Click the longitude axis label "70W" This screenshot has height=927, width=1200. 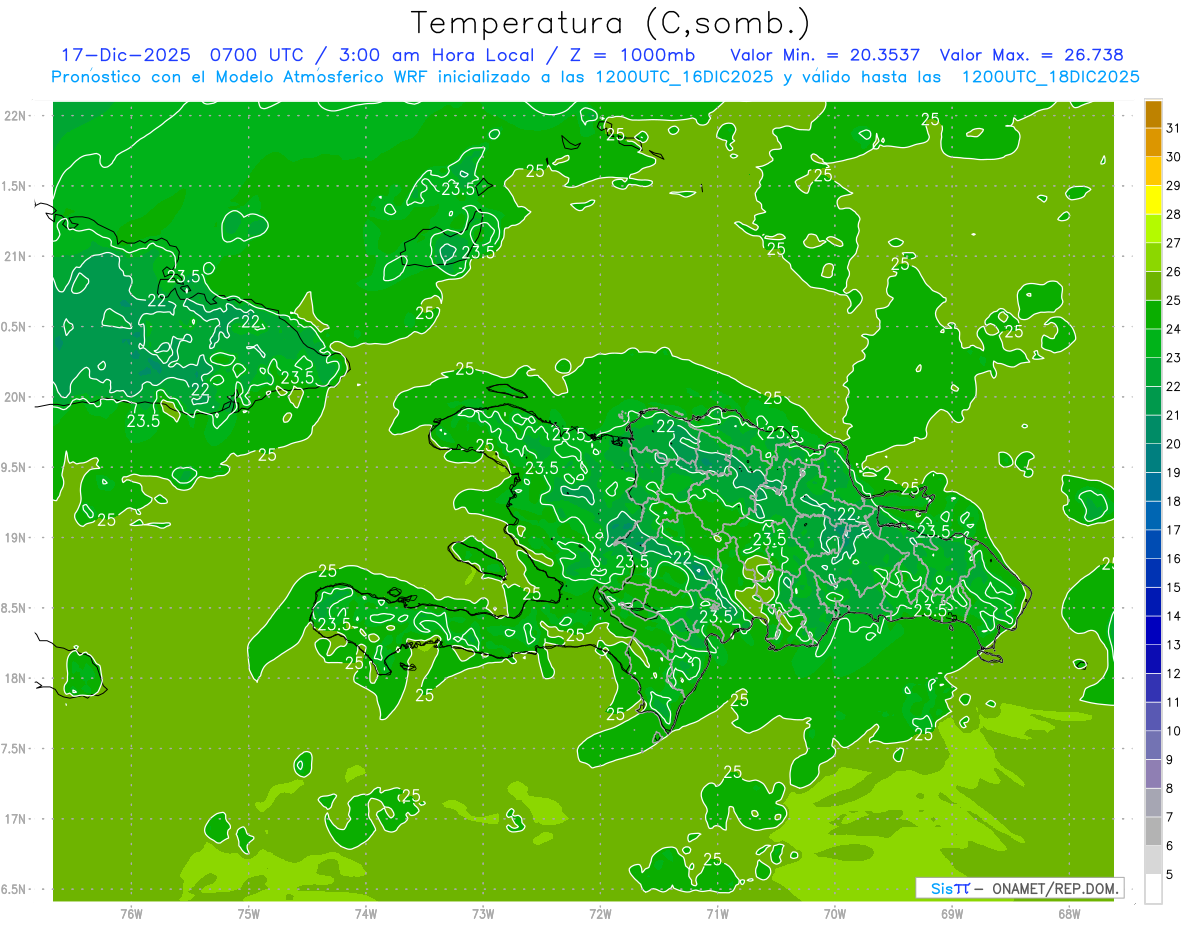pyautogui.click(x=835, y=913)
